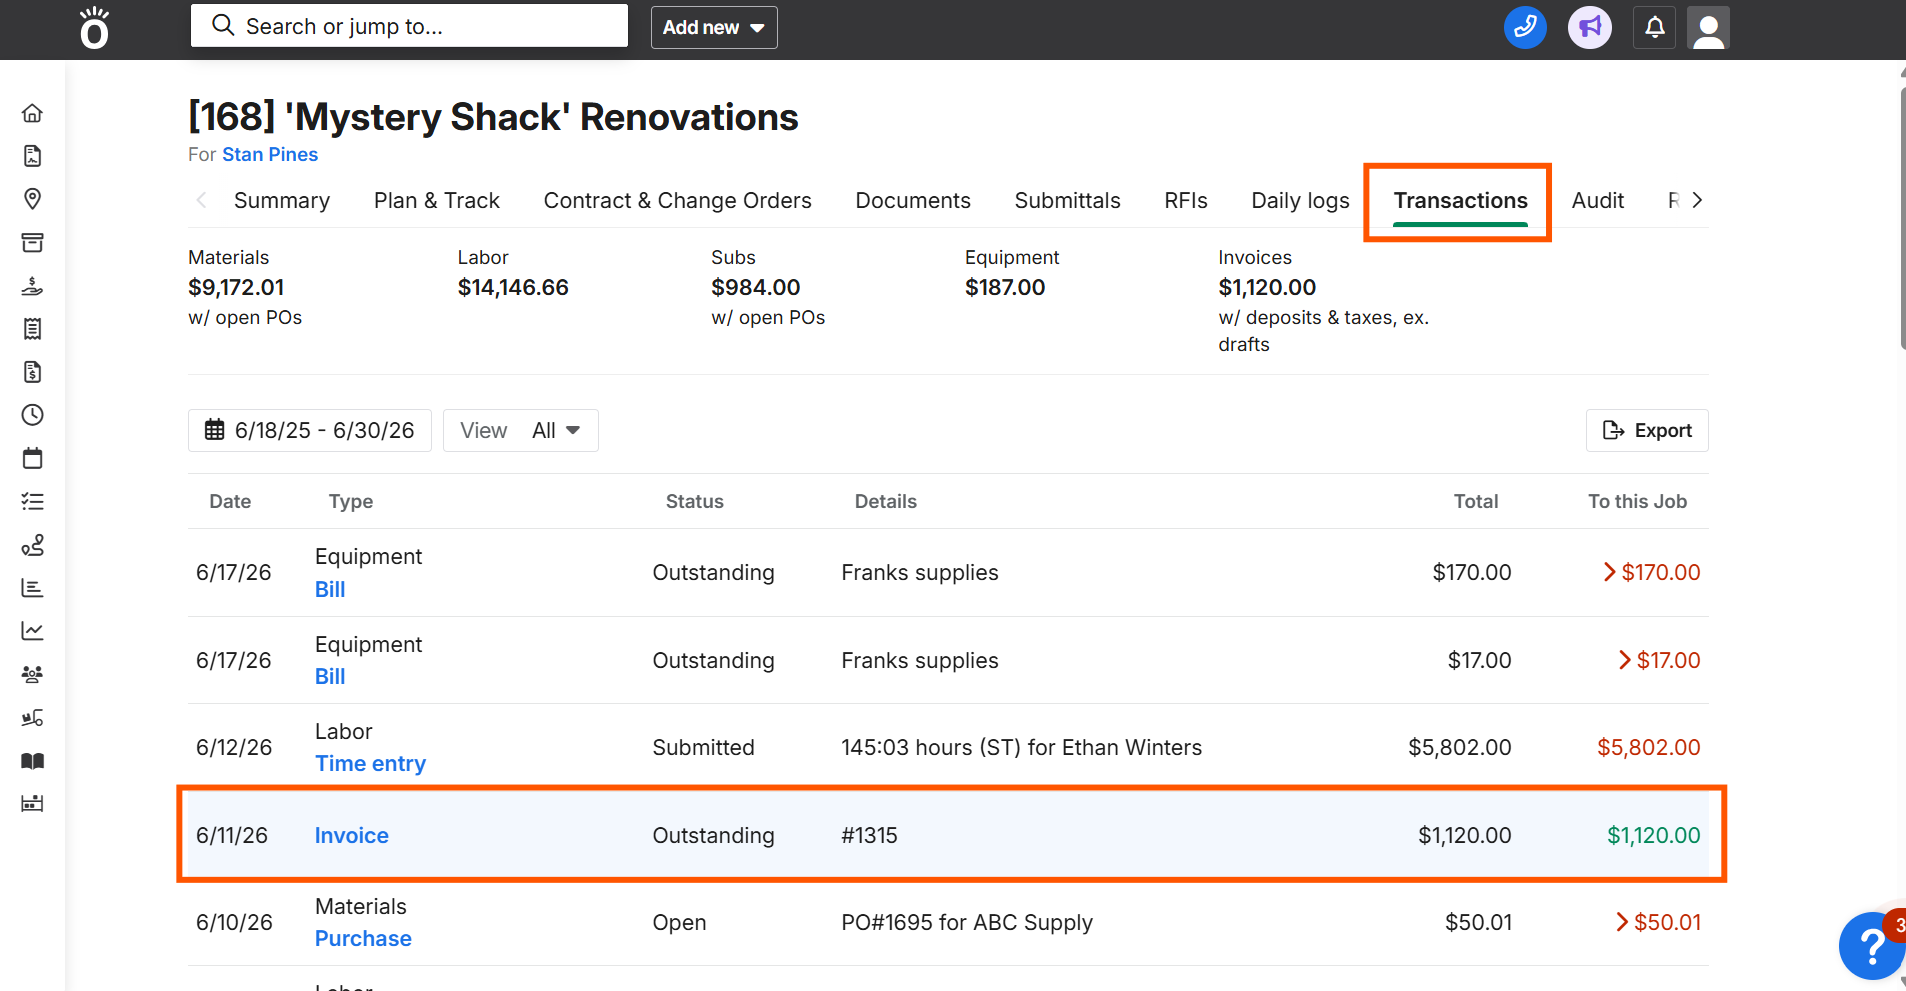Expand the $170.00 To this Job amount
This screenshot has height=991, width=1906.
1651,572
